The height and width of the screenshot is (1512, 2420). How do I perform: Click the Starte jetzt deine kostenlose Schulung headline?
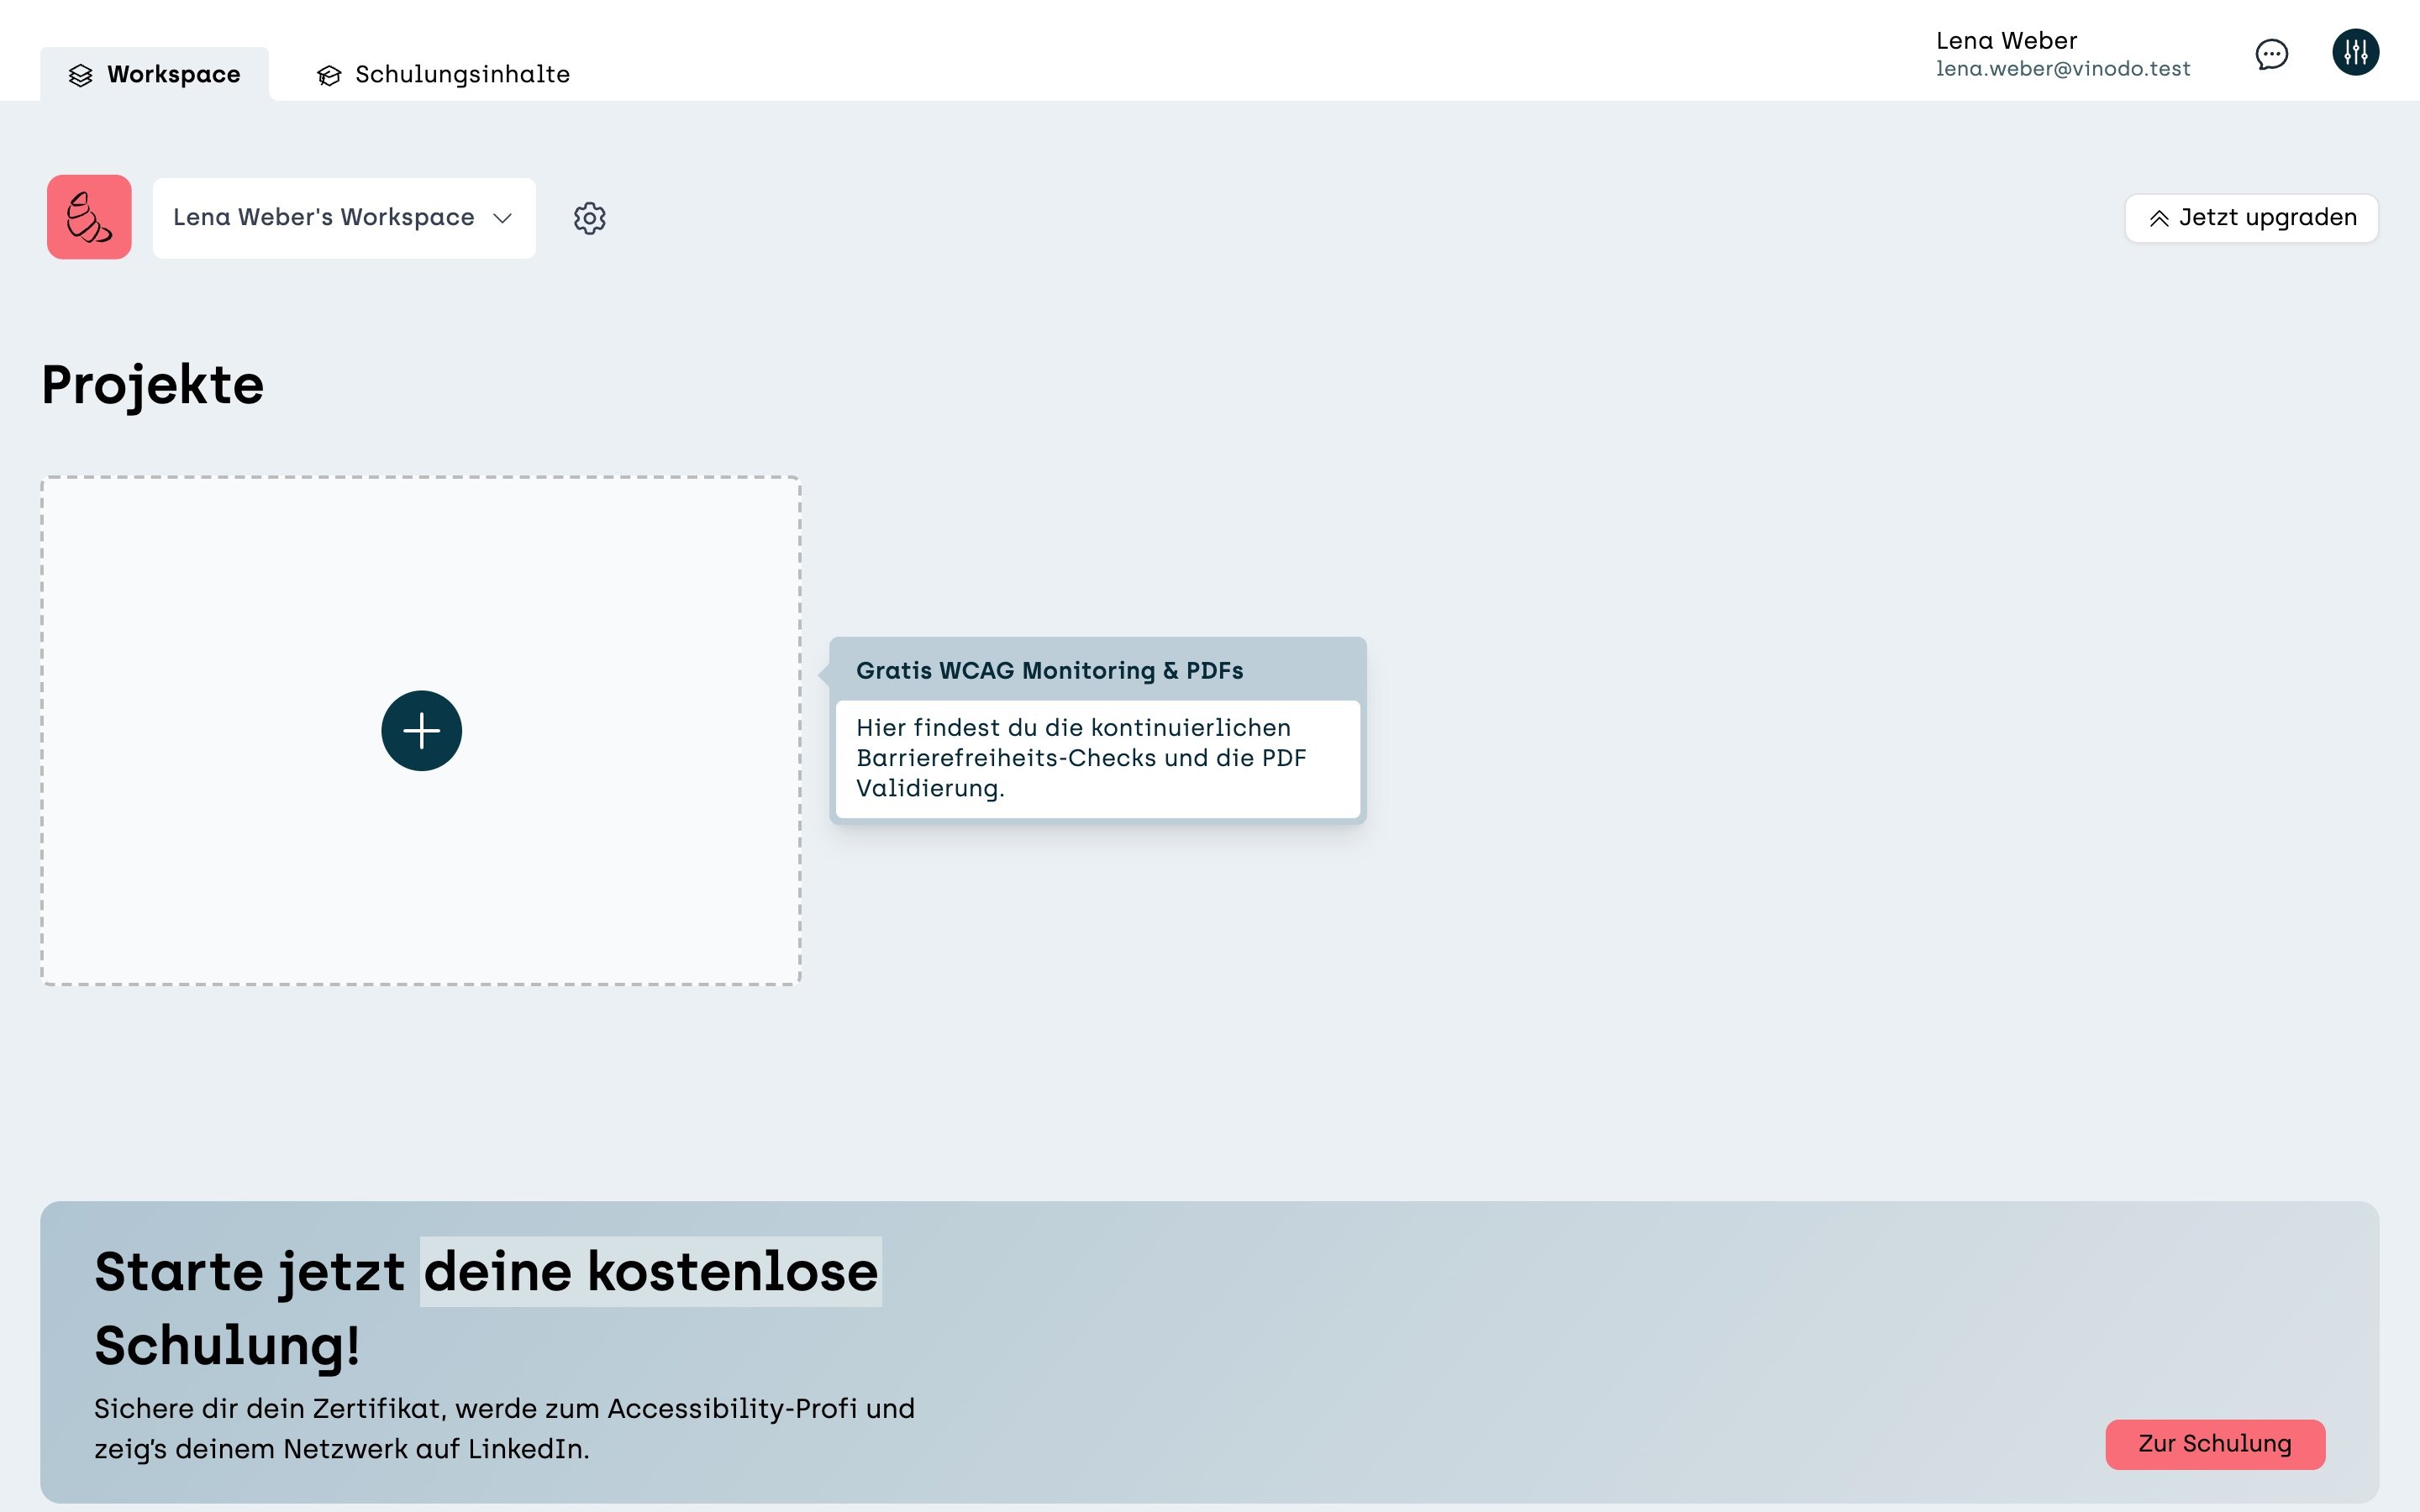[x=487, y=1307]
